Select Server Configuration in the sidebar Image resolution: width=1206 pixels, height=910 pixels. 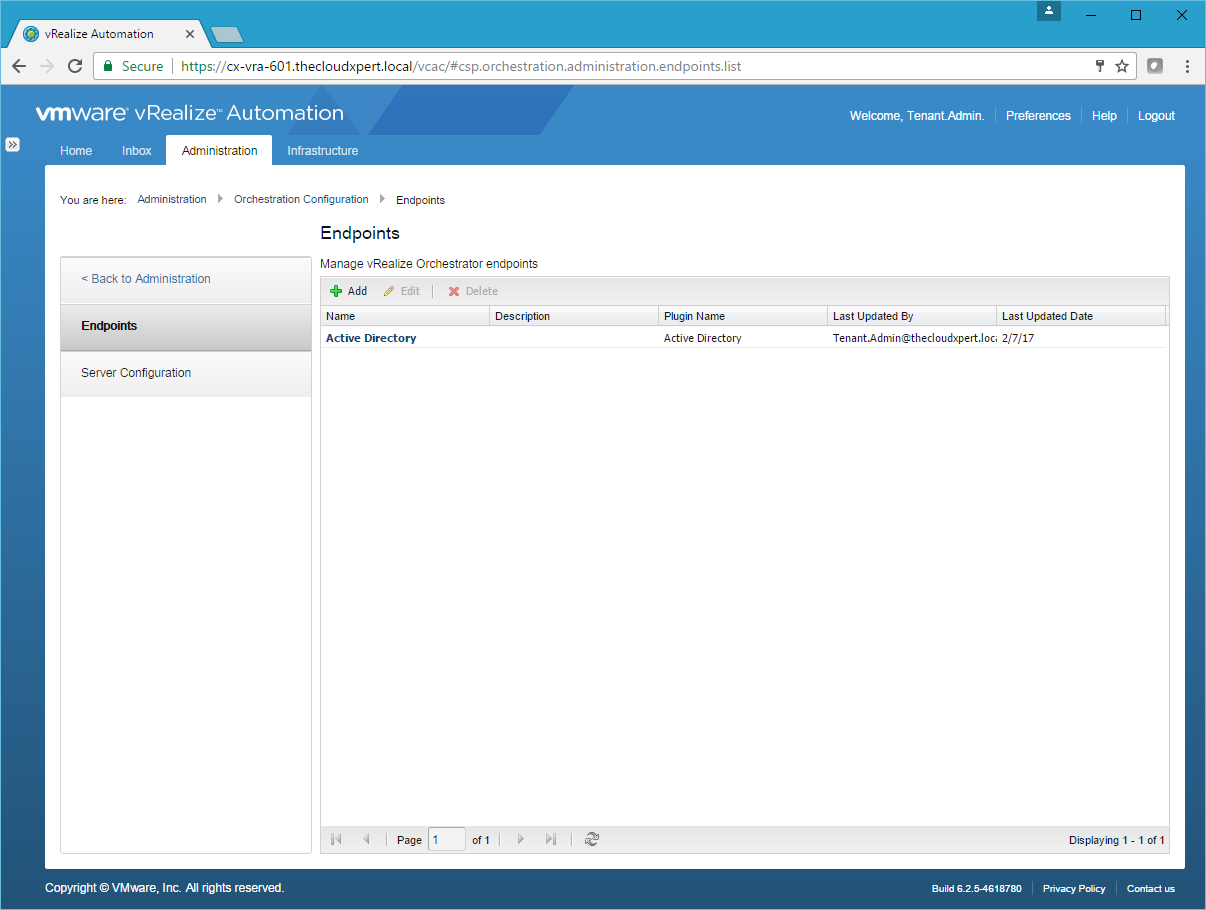click(136, 373)
